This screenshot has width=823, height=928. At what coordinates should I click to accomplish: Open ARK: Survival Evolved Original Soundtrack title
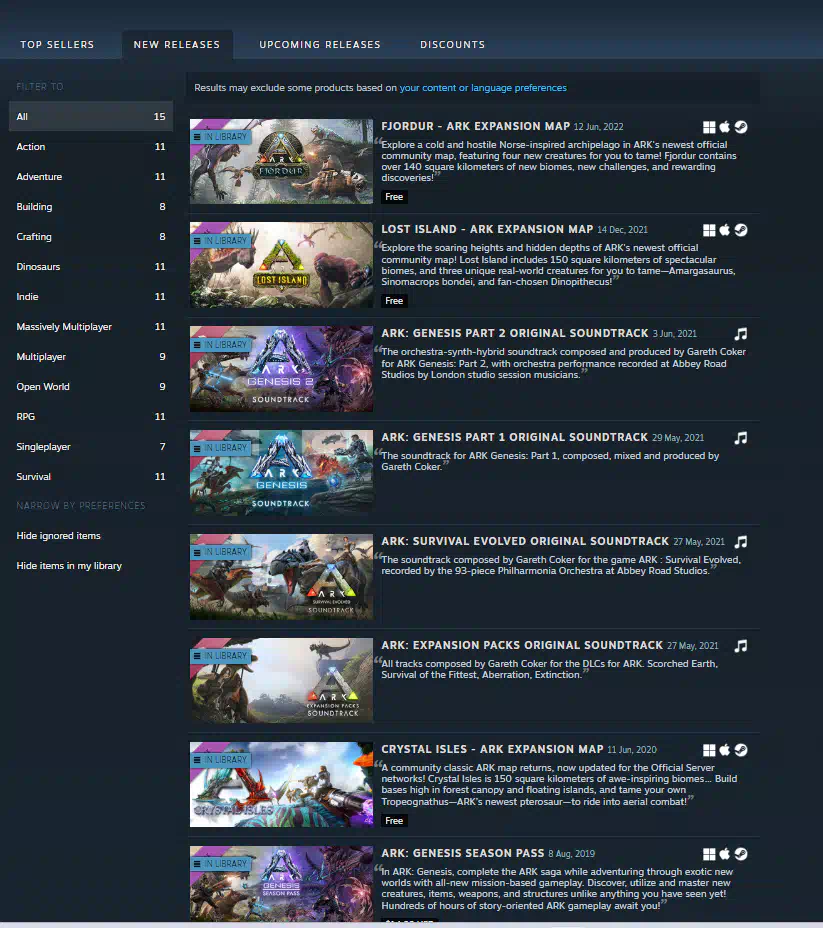(525, 541)
